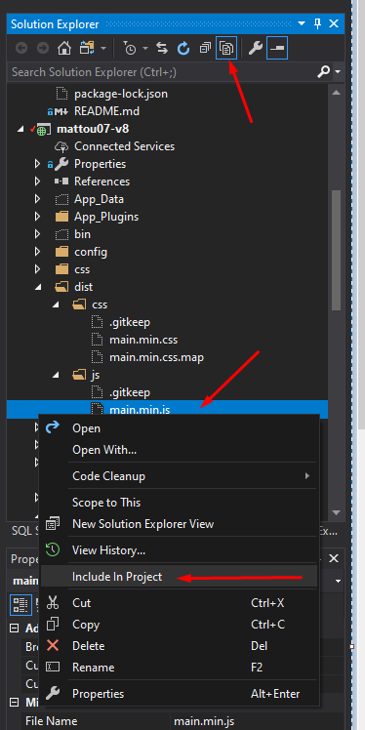Click the Refresh icon in Solution Explorer

[x=184, y=48]
